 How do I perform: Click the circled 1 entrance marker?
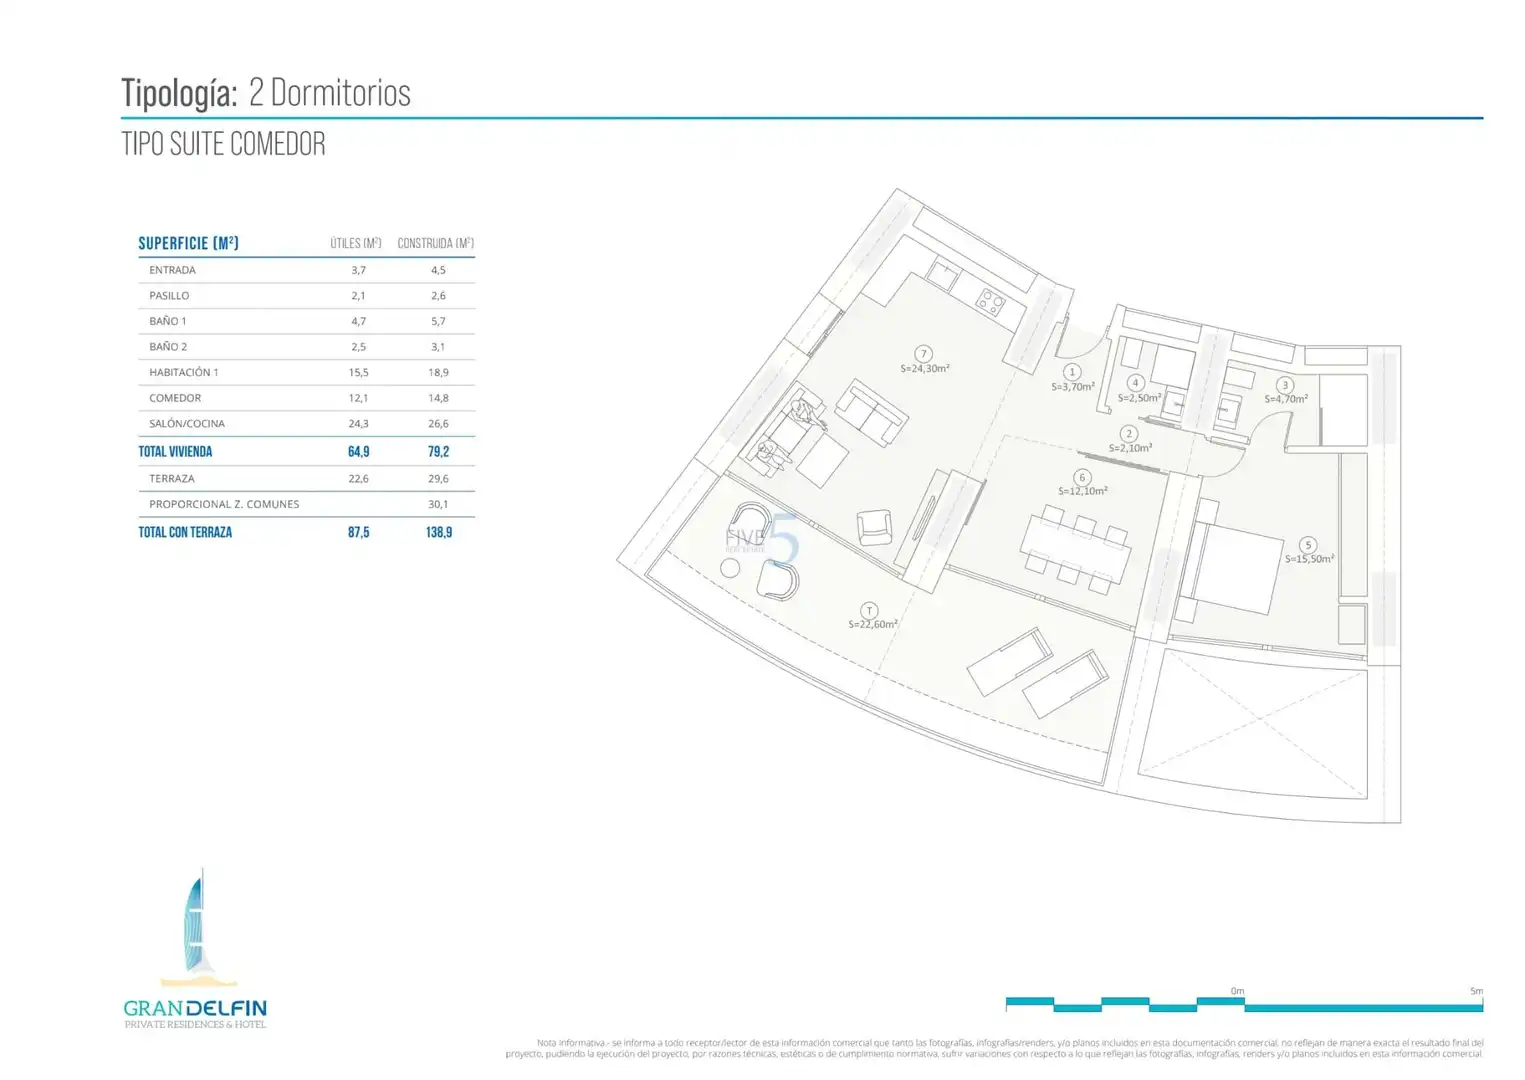pos(1072,372)
